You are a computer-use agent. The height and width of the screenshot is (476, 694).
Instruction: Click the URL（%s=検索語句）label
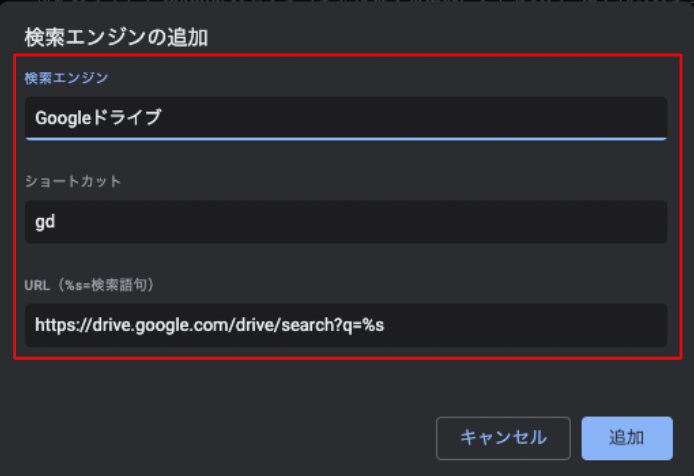pos(103,285)
